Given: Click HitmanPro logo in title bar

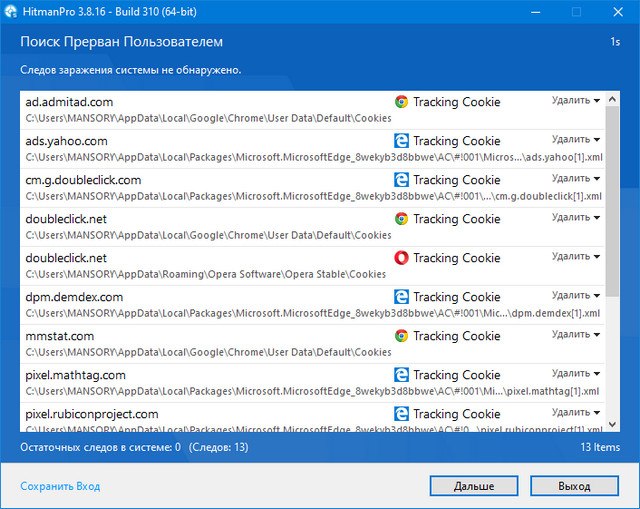Looking at the screenshot, I should click(x=13, y=12).
